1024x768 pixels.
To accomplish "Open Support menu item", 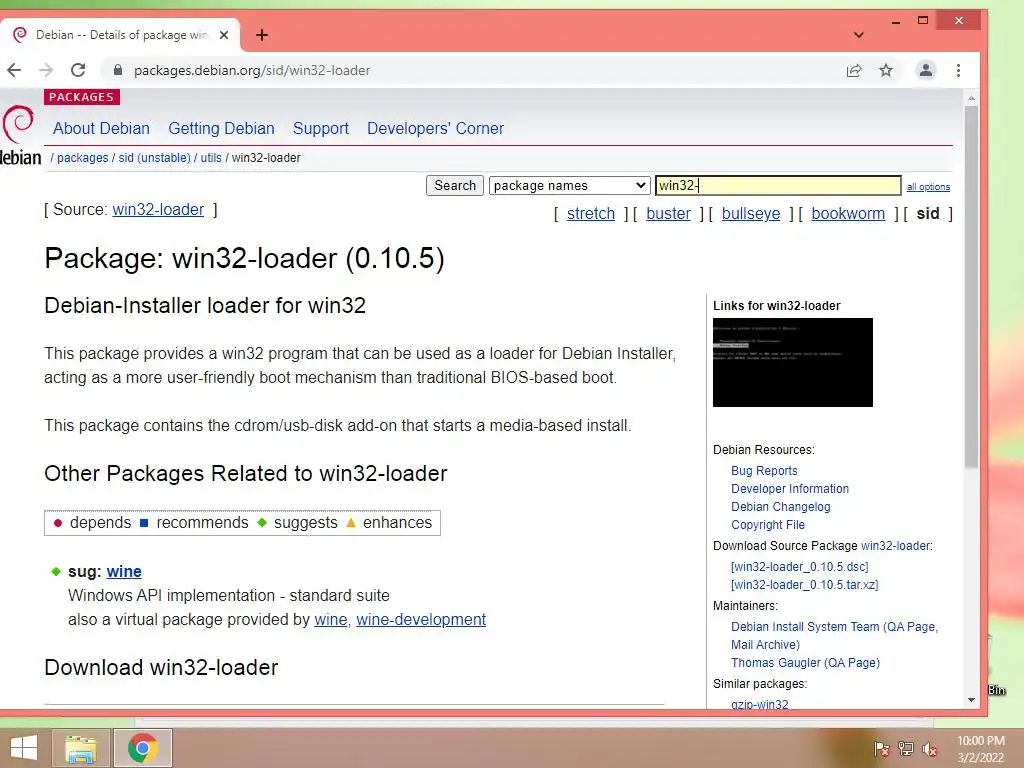I will tap(321, 129).
